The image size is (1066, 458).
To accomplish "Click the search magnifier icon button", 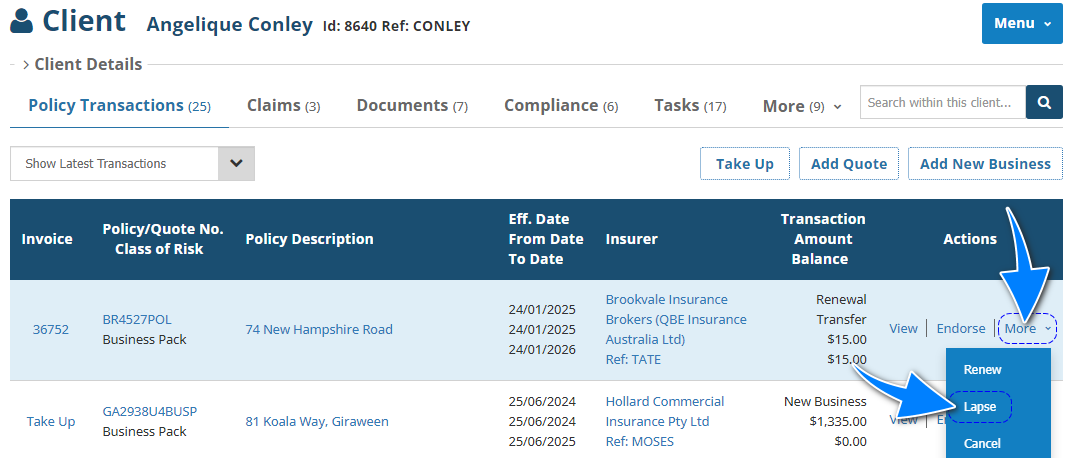I will click(1044, 102).
